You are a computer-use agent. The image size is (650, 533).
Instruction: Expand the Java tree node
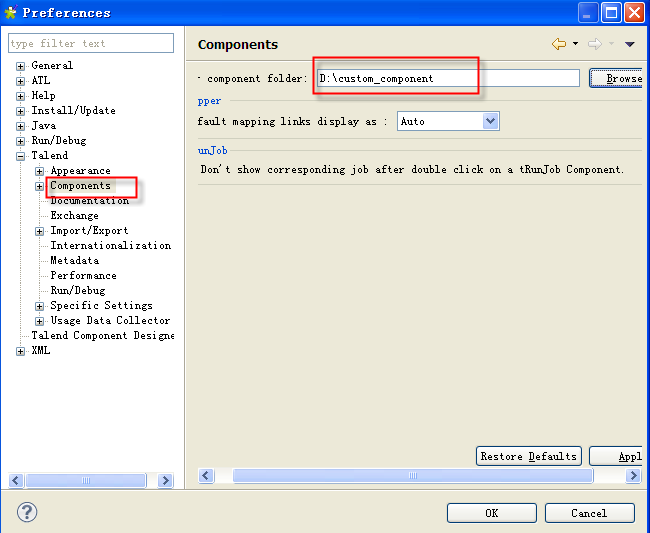(20, 126)
